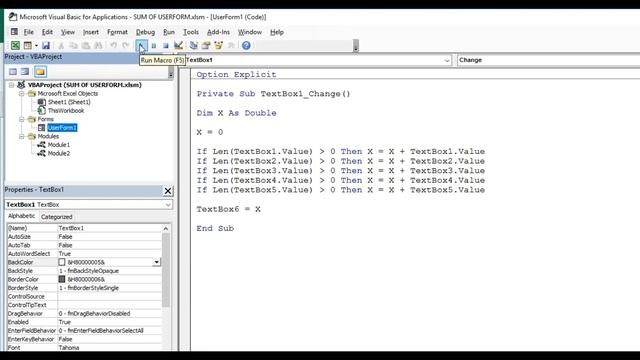Image resolution: width=640 pixels, height=360 pixels.
Task: Select Module1 in project tree
Action: pos(59,145)
